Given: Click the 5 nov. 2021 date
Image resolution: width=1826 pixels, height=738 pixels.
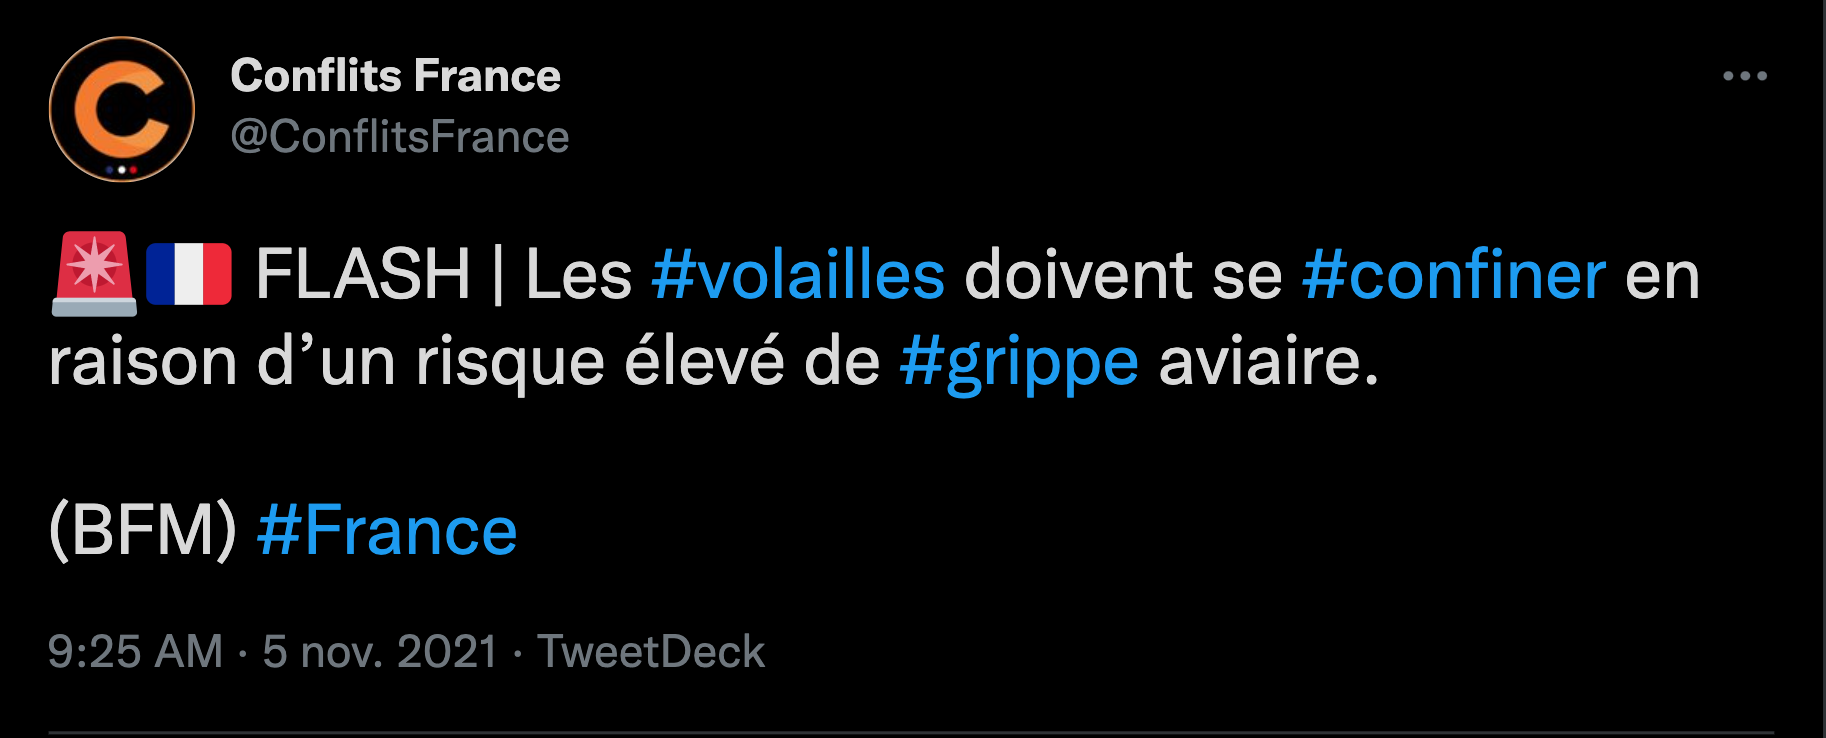Looking at the screenshot, I should click(380, 652).
